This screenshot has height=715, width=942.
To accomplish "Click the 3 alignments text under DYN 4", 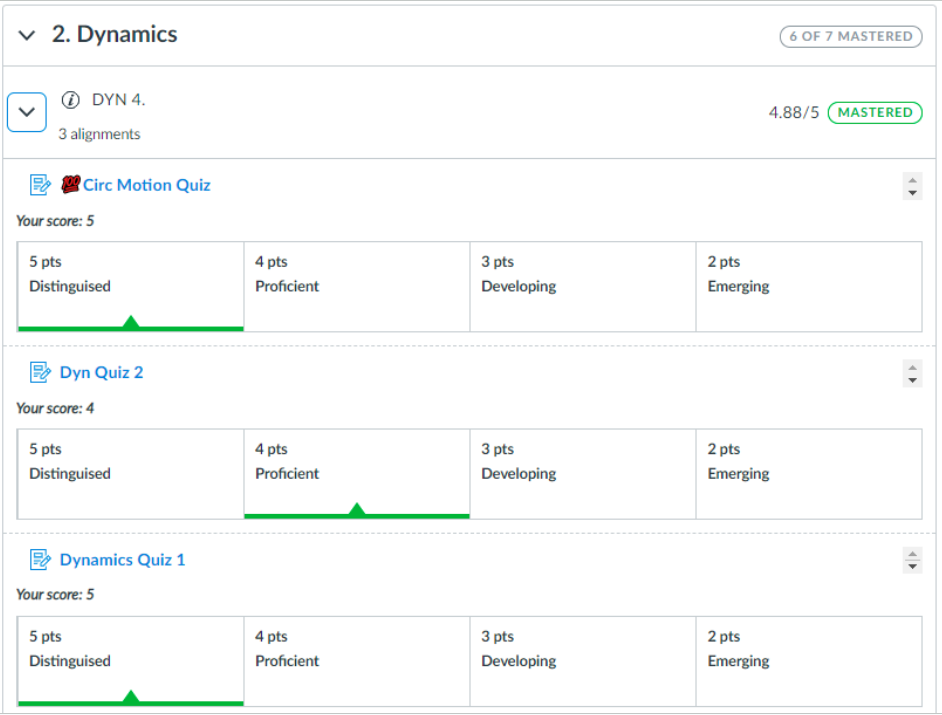I will click(x=99, y=134).
